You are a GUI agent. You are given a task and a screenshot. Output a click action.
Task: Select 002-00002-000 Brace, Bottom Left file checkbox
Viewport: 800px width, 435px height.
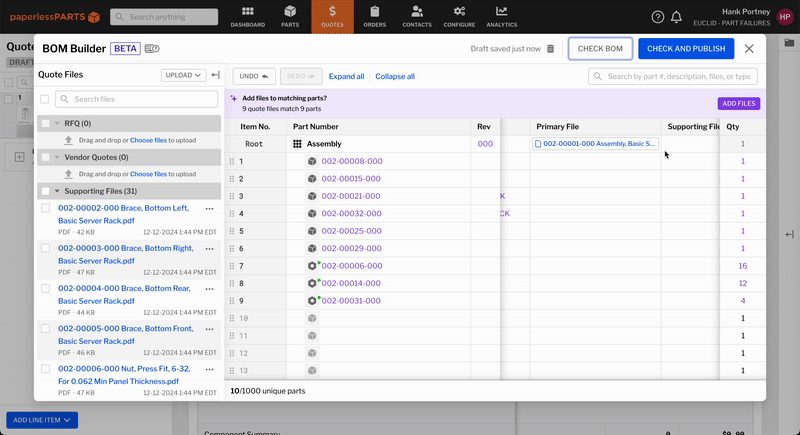45,208
